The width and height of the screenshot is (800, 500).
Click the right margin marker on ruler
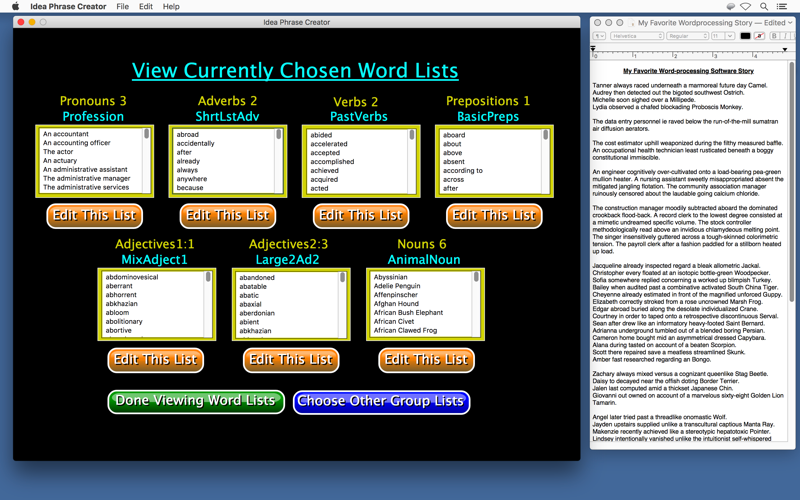coord(785,49)
